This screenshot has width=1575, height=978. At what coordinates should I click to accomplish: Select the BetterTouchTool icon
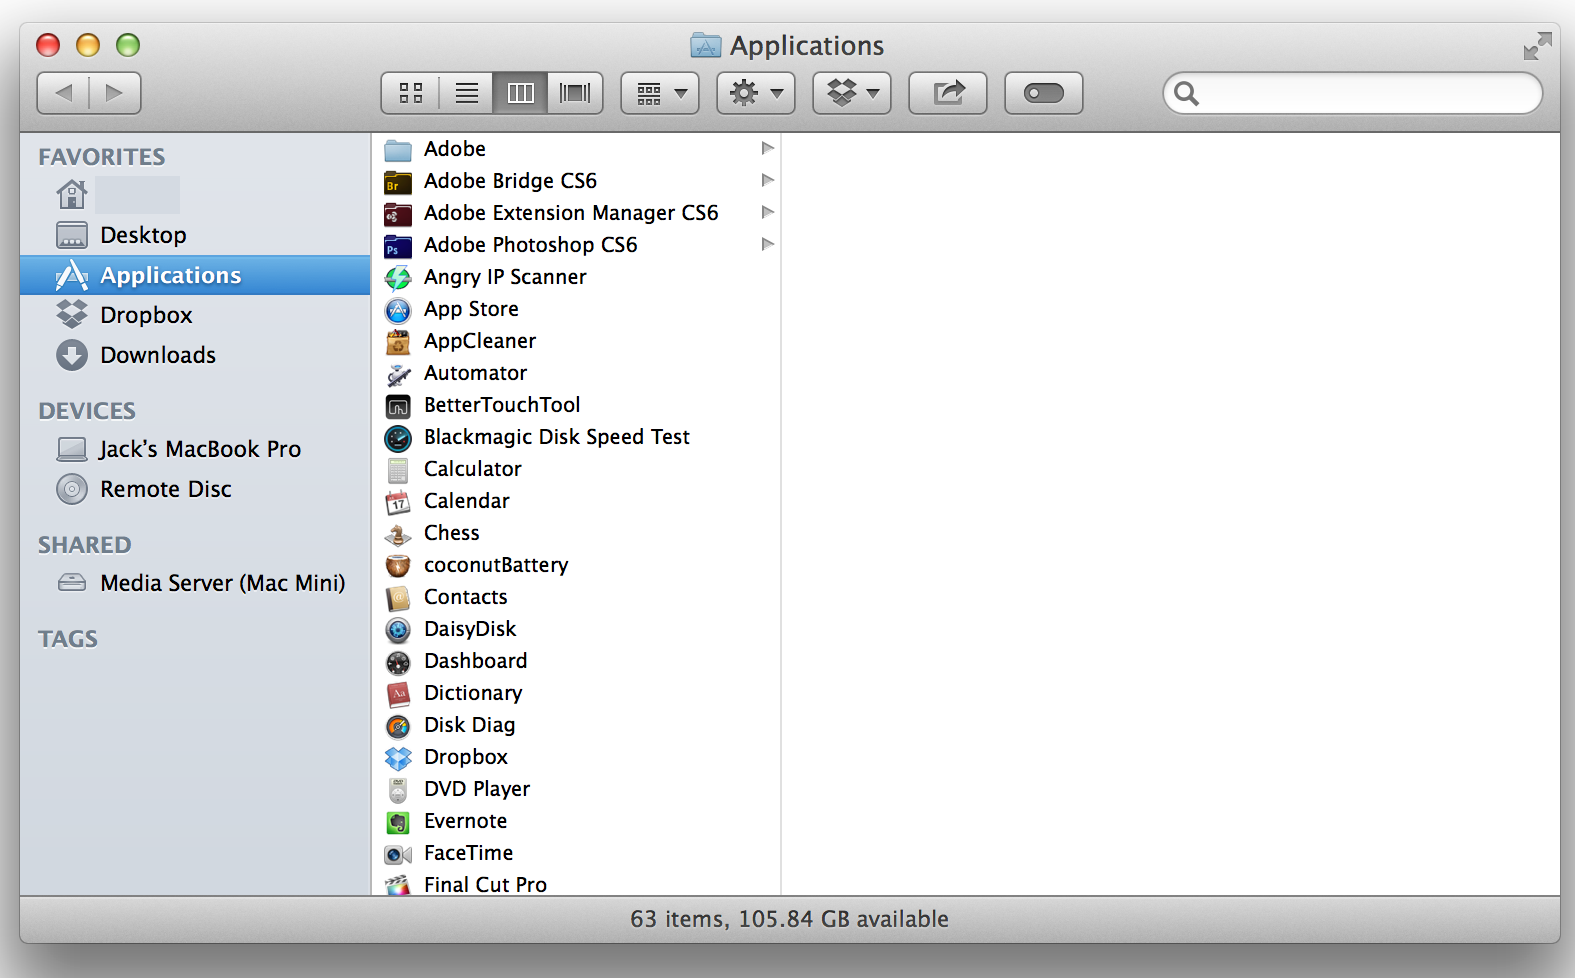(398, 406)
